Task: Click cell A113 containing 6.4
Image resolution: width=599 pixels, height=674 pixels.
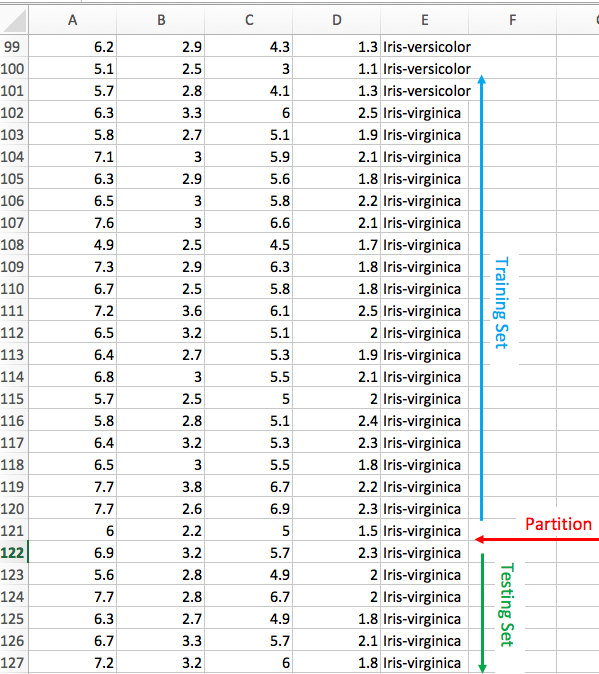Action: (73, 355)
